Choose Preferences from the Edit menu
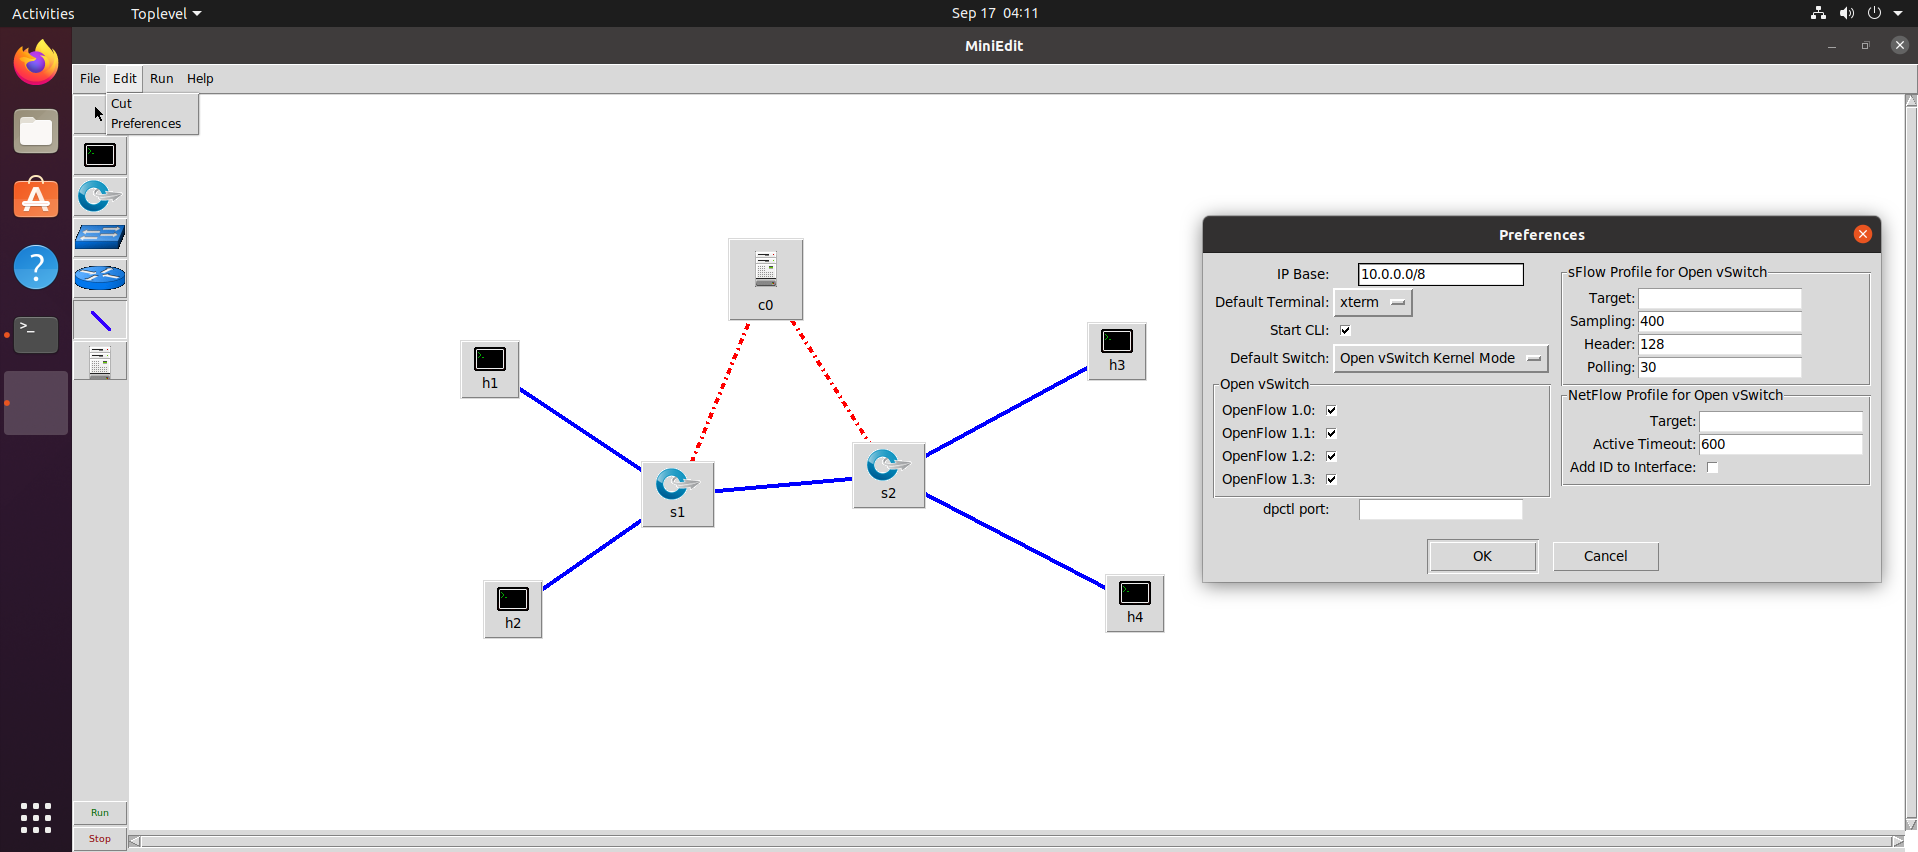This screenshot has width=1918, height=852. [x=152, y=123]
